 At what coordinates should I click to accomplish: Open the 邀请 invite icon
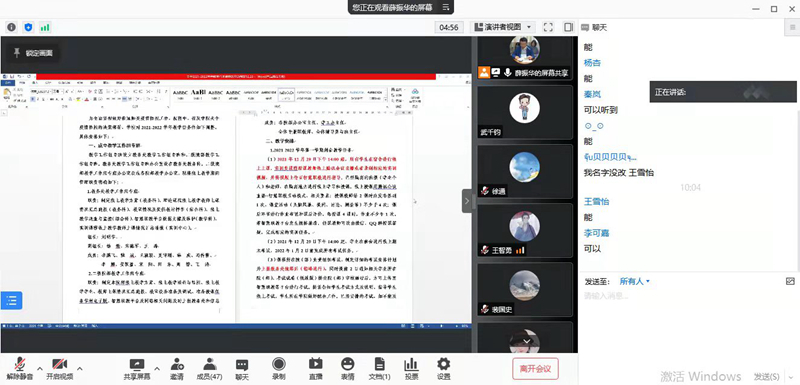pos(177,368)
